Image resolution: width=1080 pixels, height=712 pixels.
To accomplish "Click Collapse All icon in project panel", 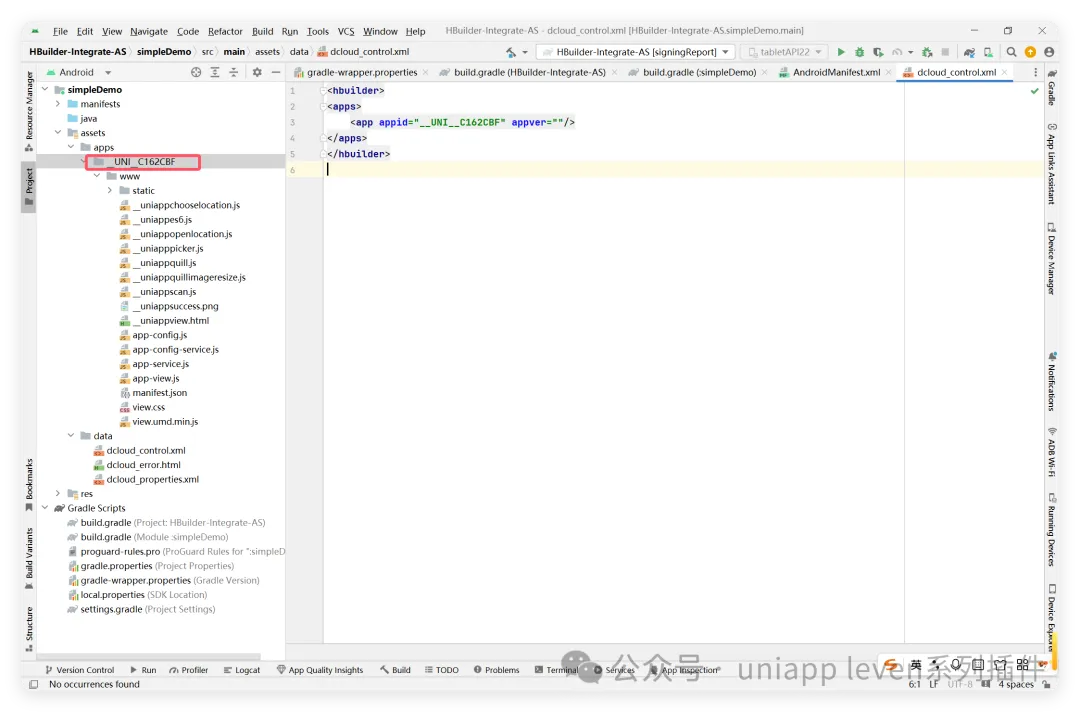I will click(x=233, y=72).
